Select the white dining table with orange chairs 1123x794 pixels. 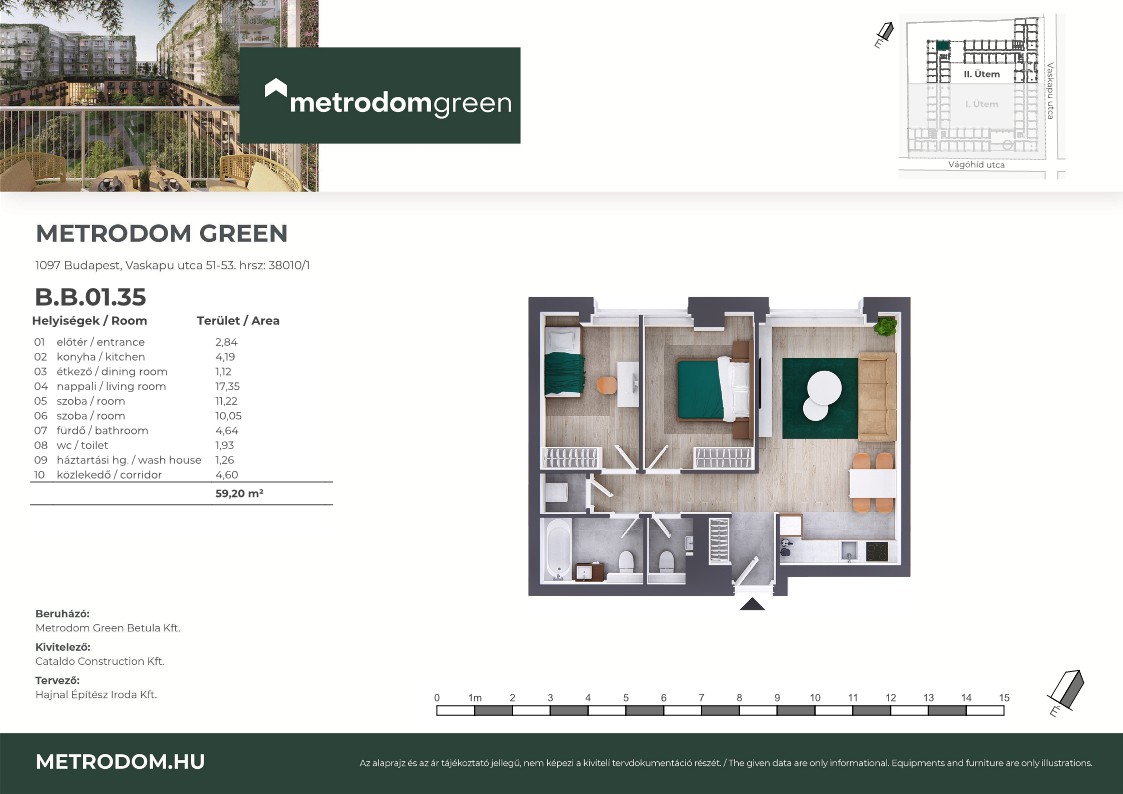click(x=870, y=486)
